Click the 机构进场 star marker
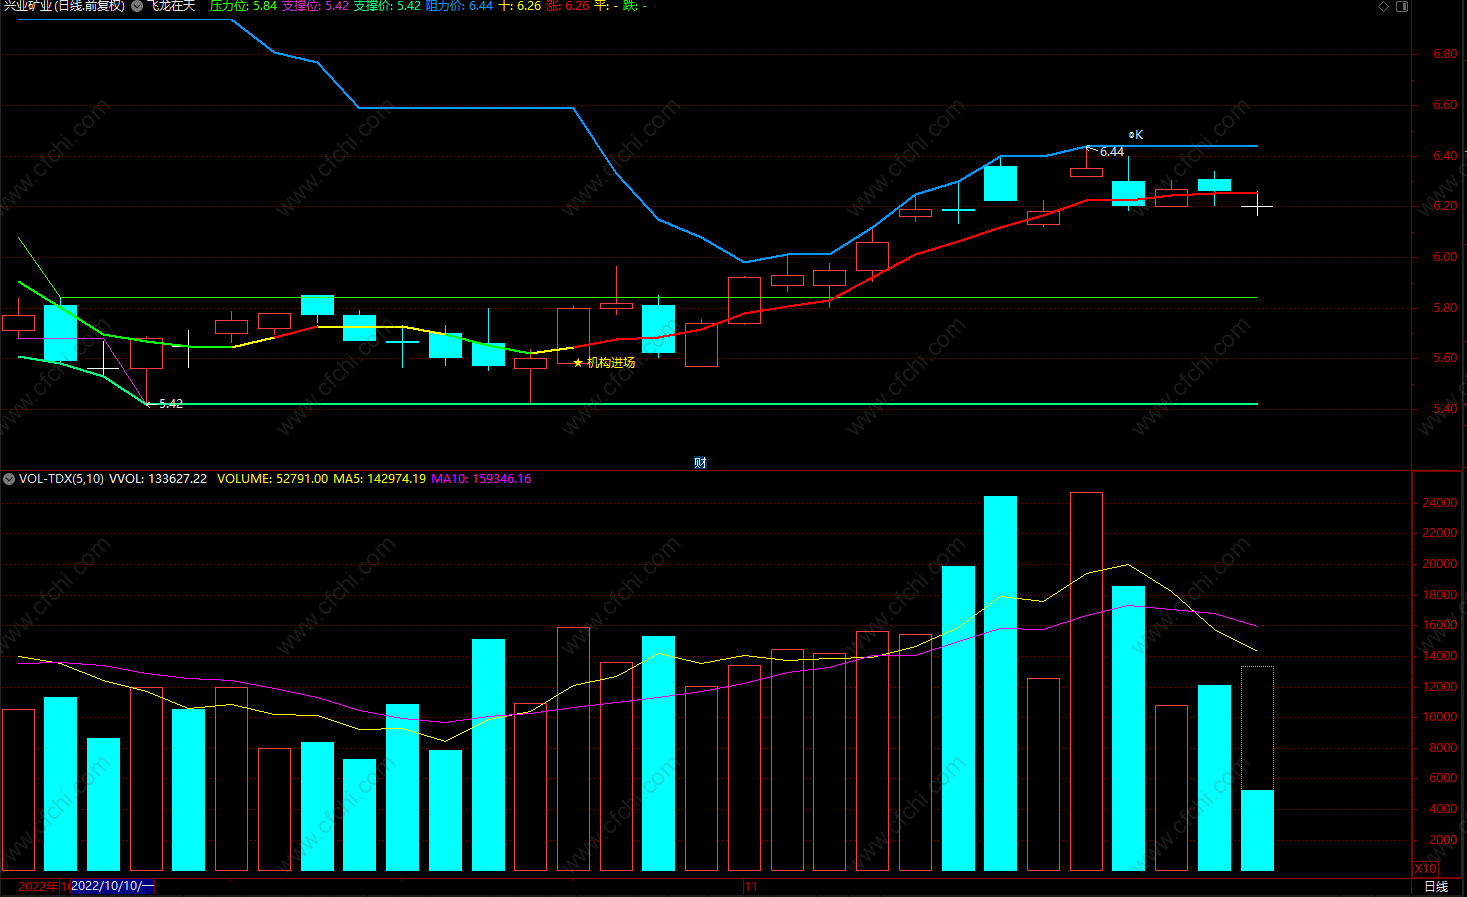 [x=604, y=362]
